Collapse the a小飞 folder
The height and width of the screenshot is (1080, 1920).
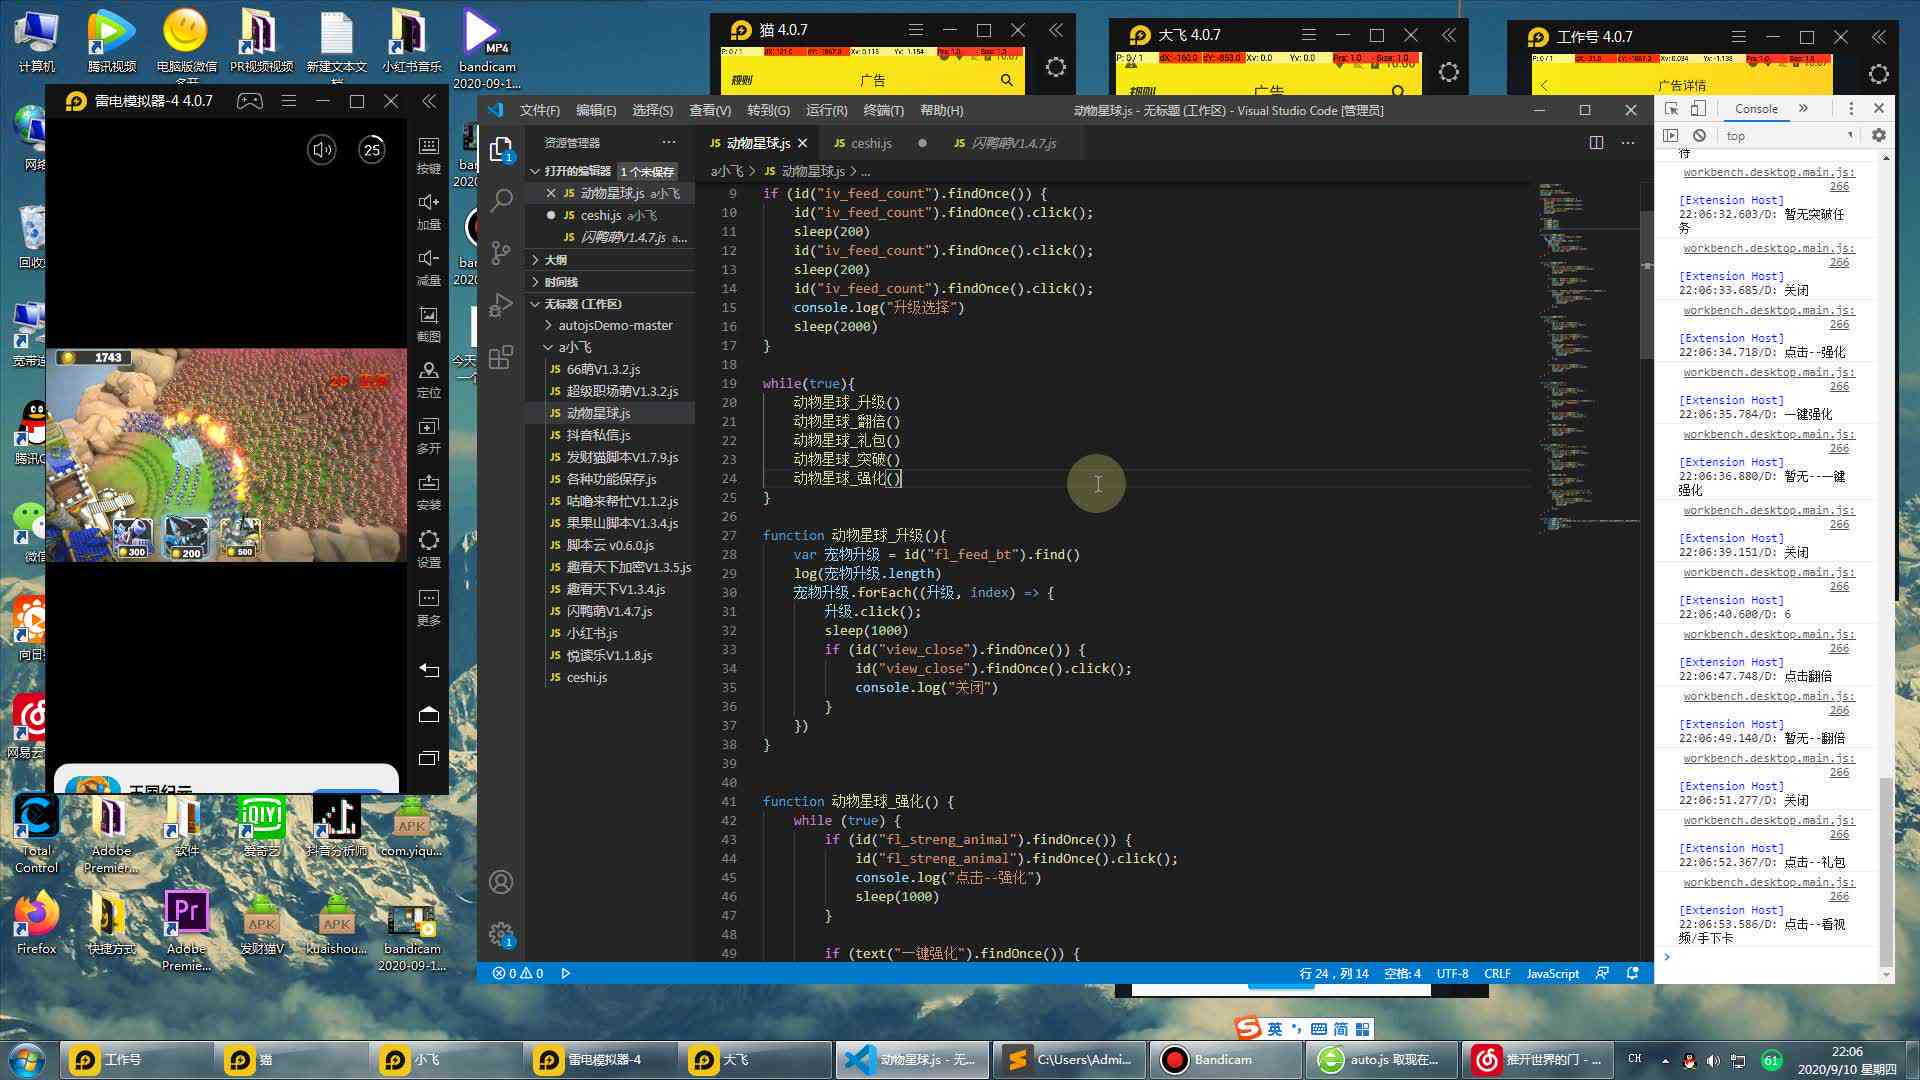coord(574,347)
